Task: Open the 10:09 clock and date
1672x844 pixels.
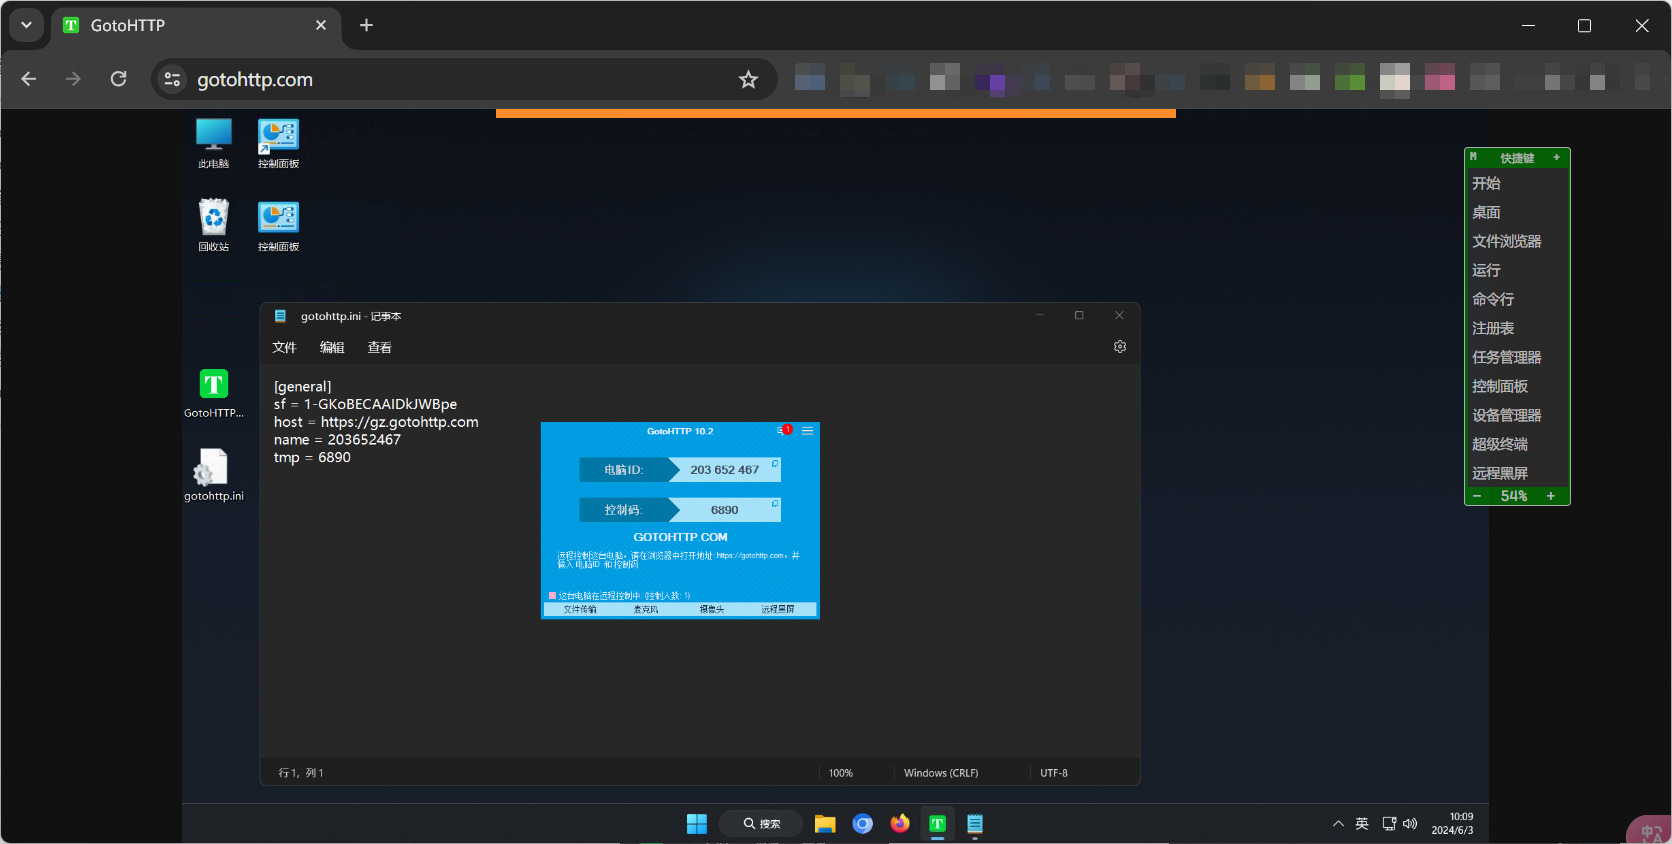Action: 1452,824
